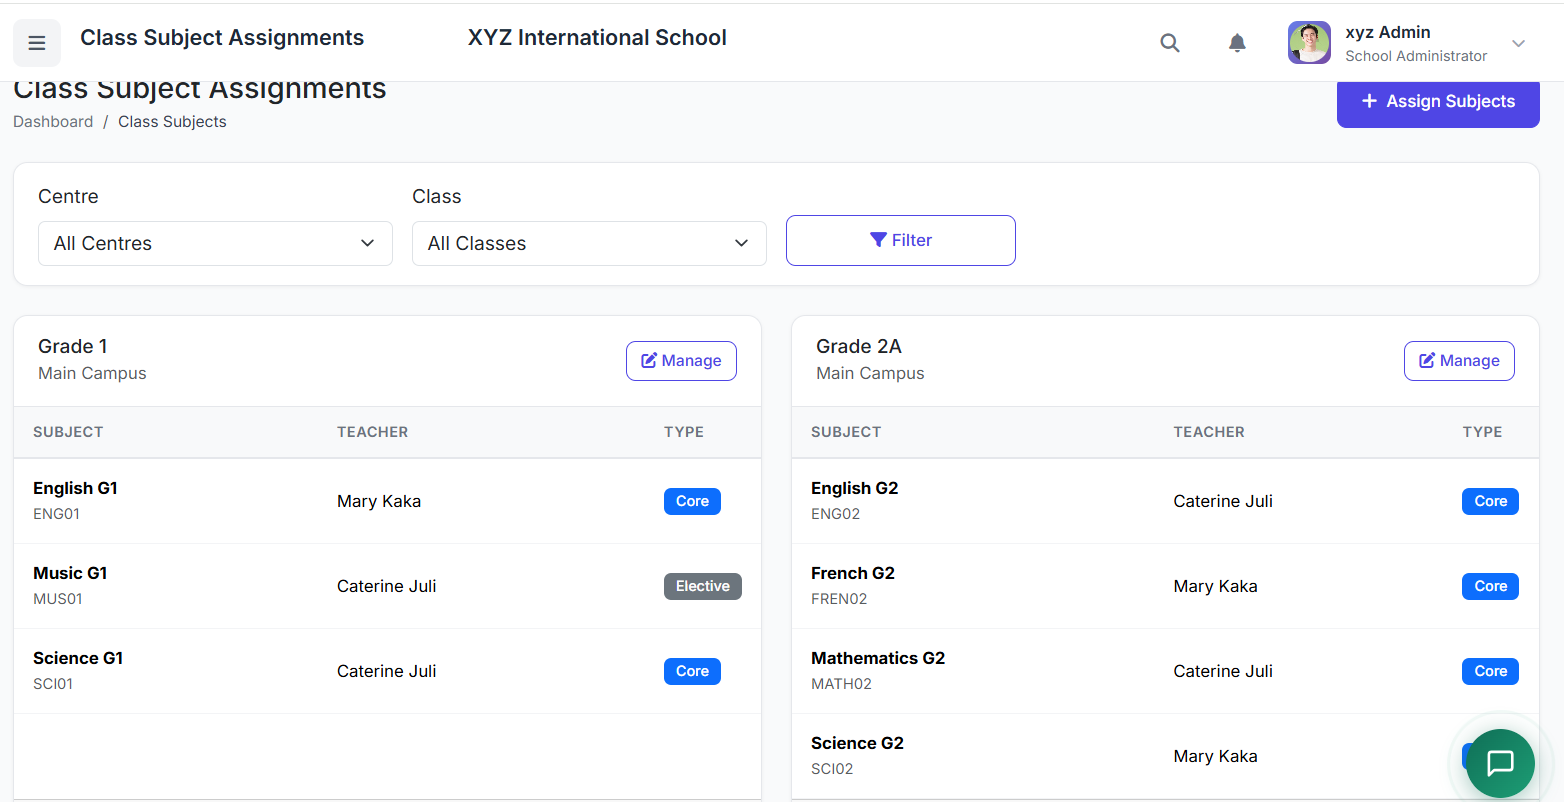The height and width of the screenshot is (802, 1564).
Task: Click the MATH02 subject code
Action: pyautogui.click(x=841, y=684)
